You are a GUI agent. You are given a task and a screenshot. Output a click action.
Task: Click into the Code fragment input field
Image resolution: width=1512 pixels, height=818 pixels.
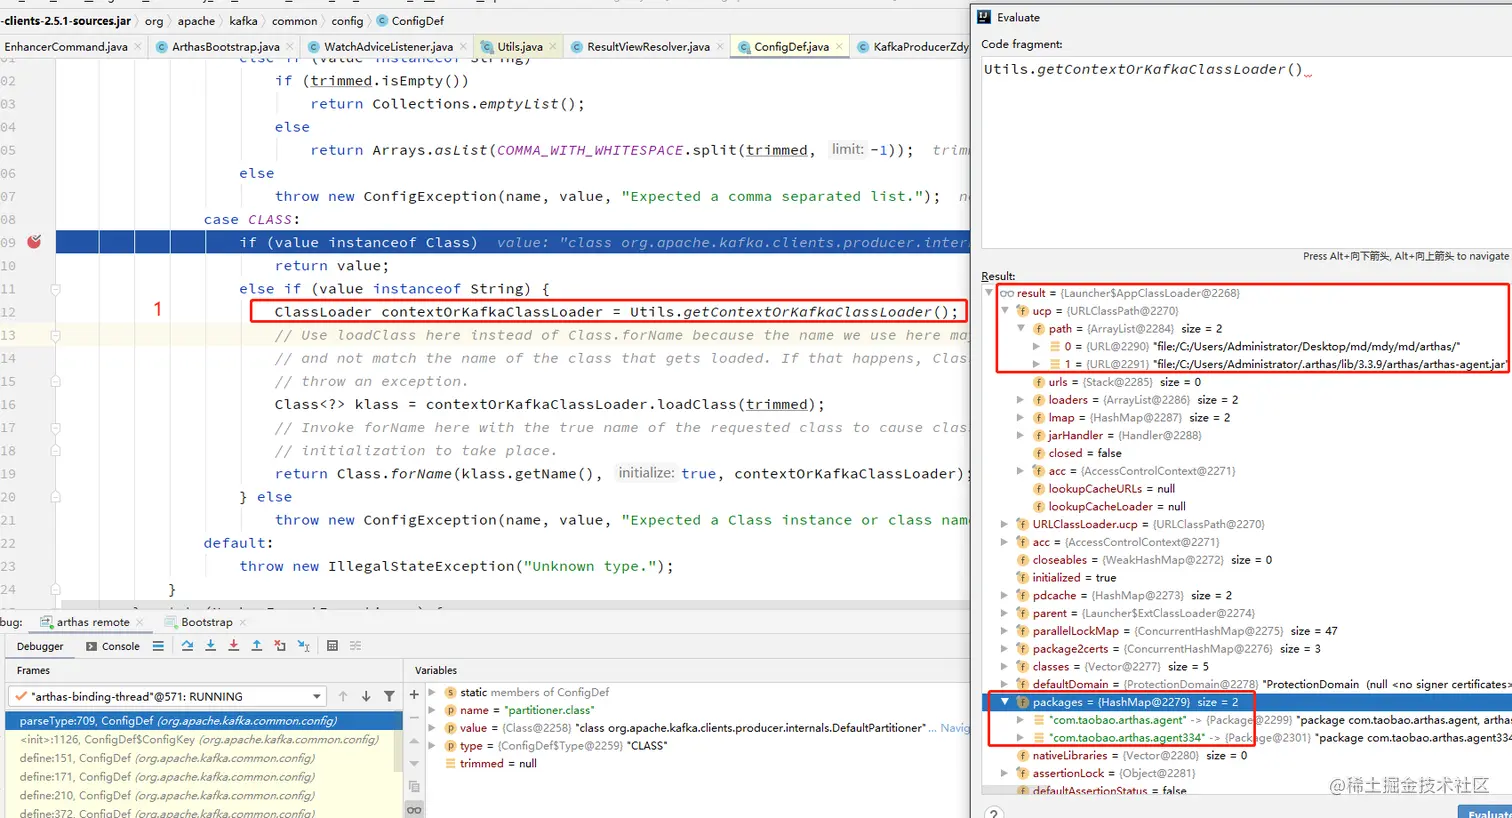pos(1246,150)
